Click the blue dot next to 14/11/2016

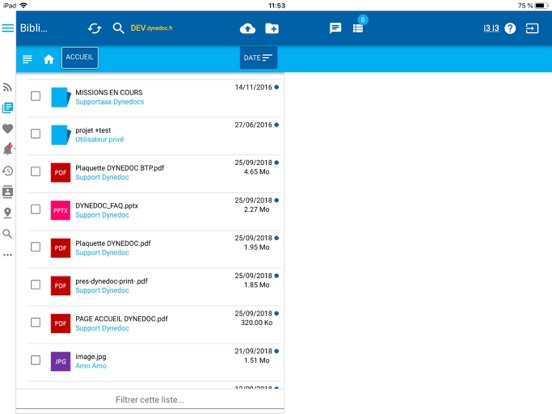pyautogui.click(x=277, y=87)
